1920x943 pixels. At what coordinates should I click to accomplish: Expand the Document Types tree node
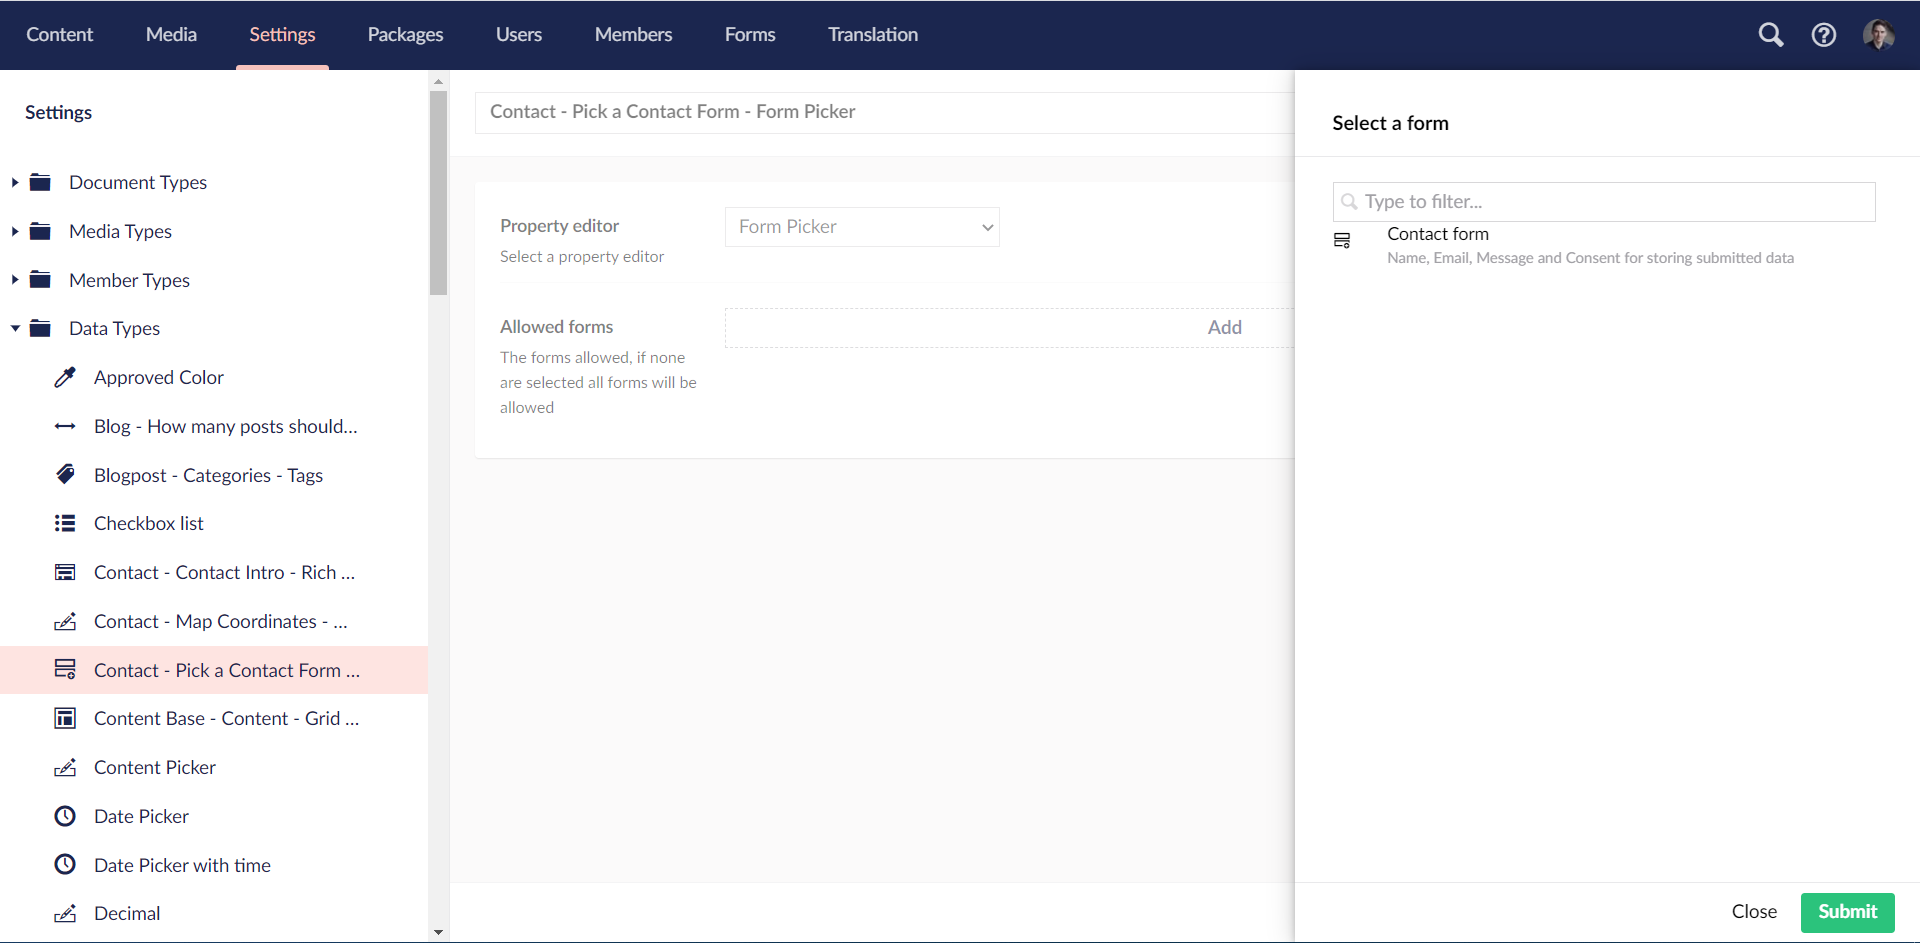pyautogui.click(x=13, y=182)
